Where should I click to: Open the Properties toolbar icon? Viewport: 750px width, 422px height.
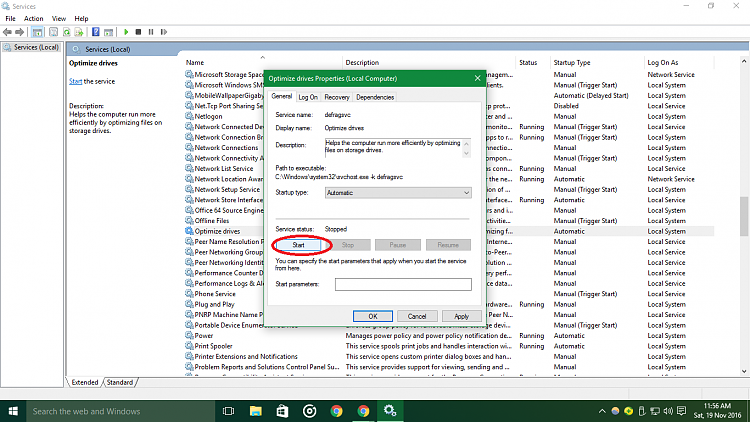coord(54,32)
